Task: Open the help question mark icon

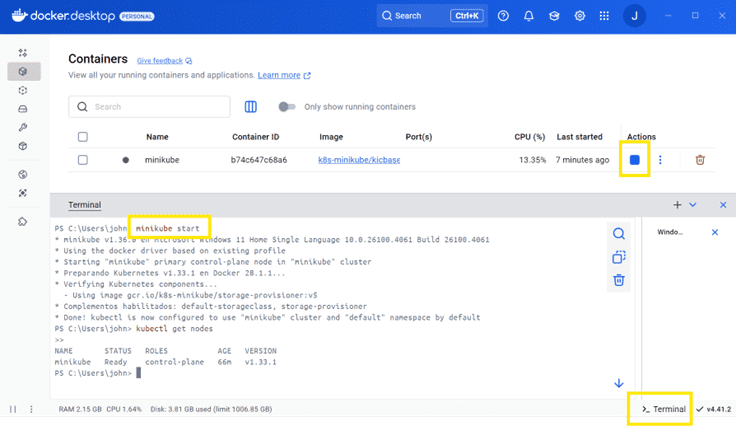Action: [503, 16]
